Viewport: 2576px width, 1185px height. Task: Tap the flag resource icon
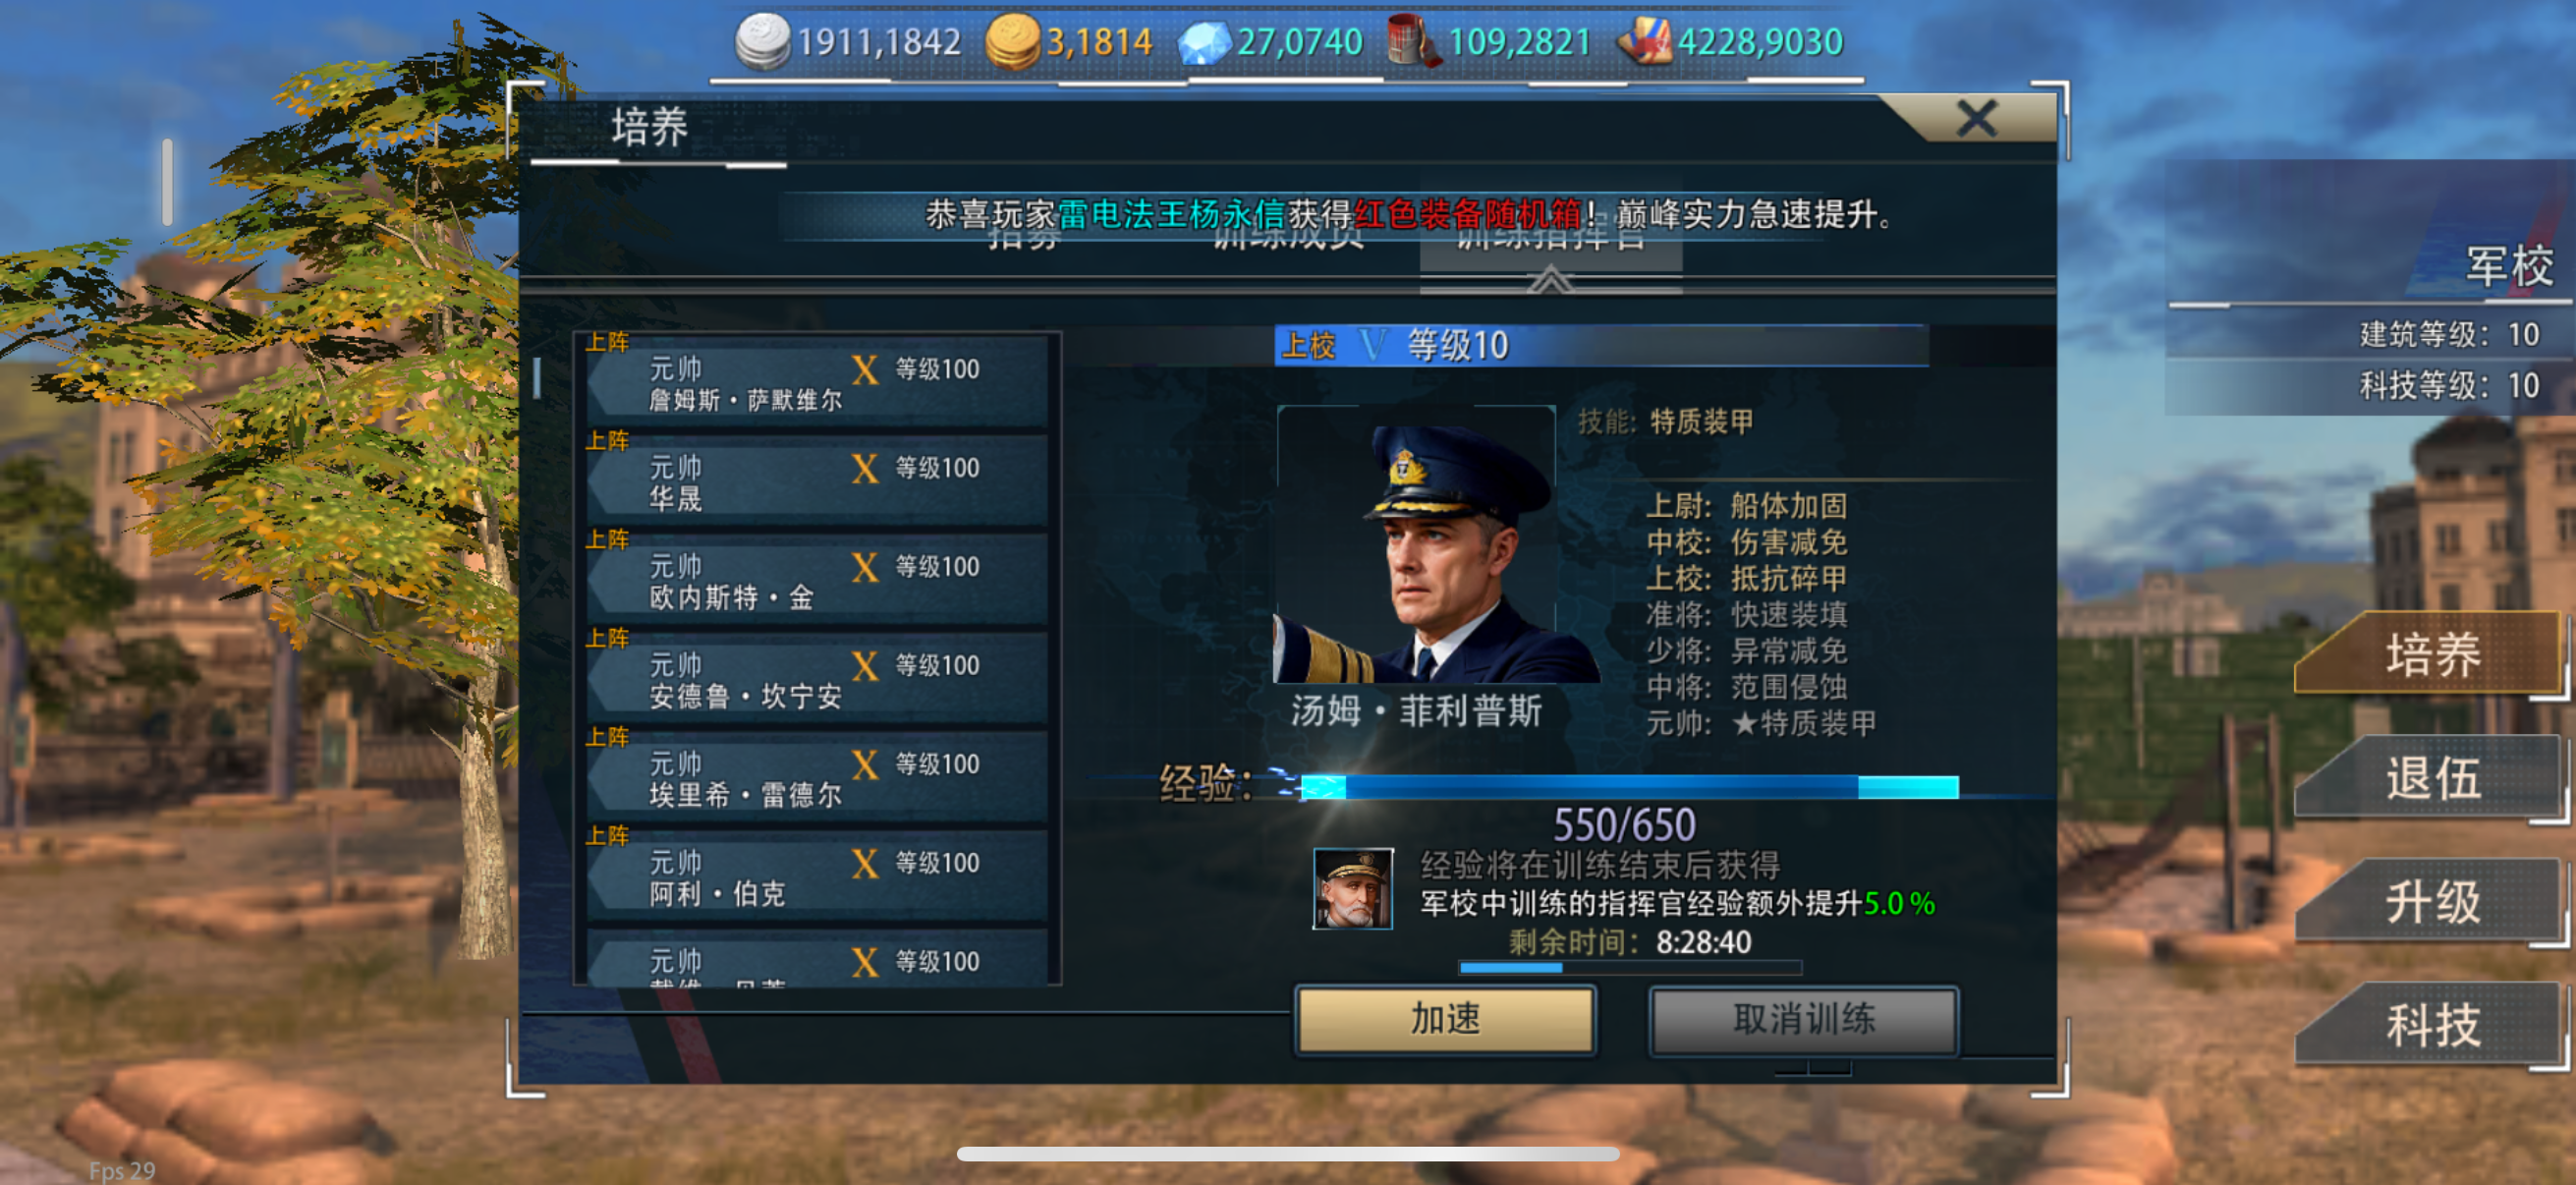point(1644,41)
